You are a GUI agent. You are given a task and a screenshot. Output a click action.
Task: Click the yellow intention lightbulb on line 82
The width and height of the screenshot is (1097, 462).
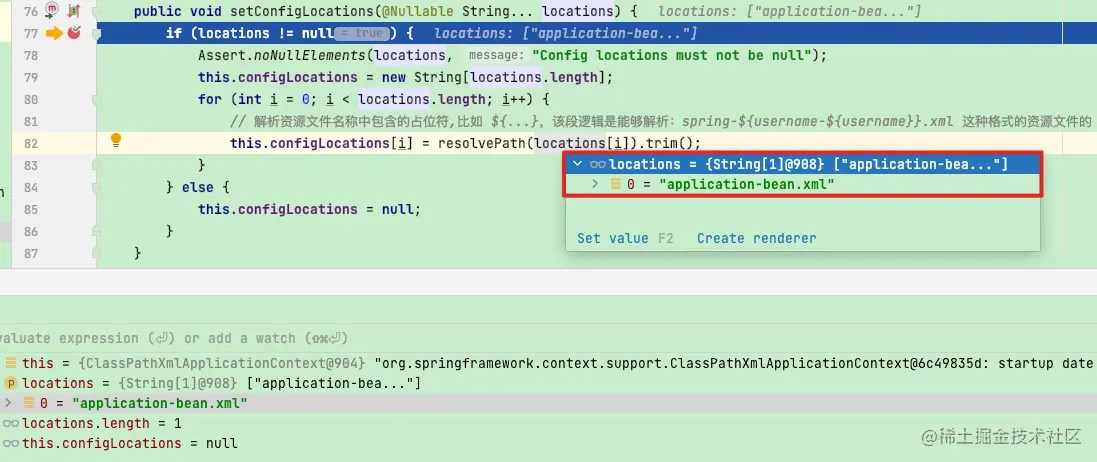click(x=117, y=141)
